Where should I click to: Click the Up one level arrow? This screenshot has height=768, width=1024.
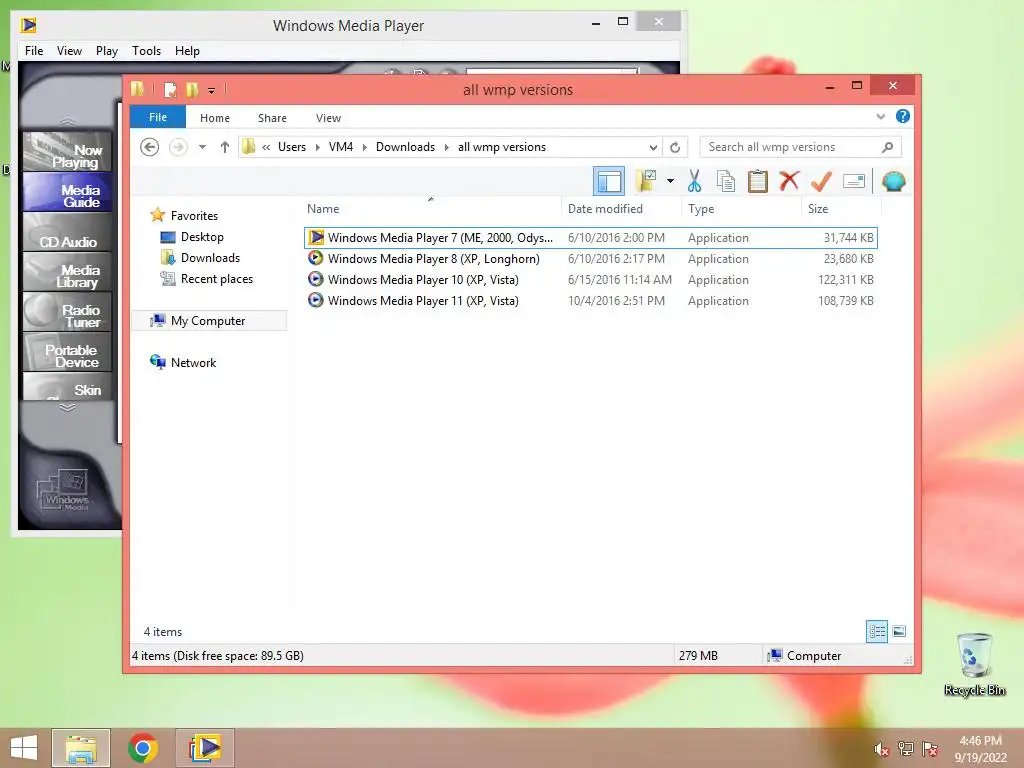click(225, 147)
